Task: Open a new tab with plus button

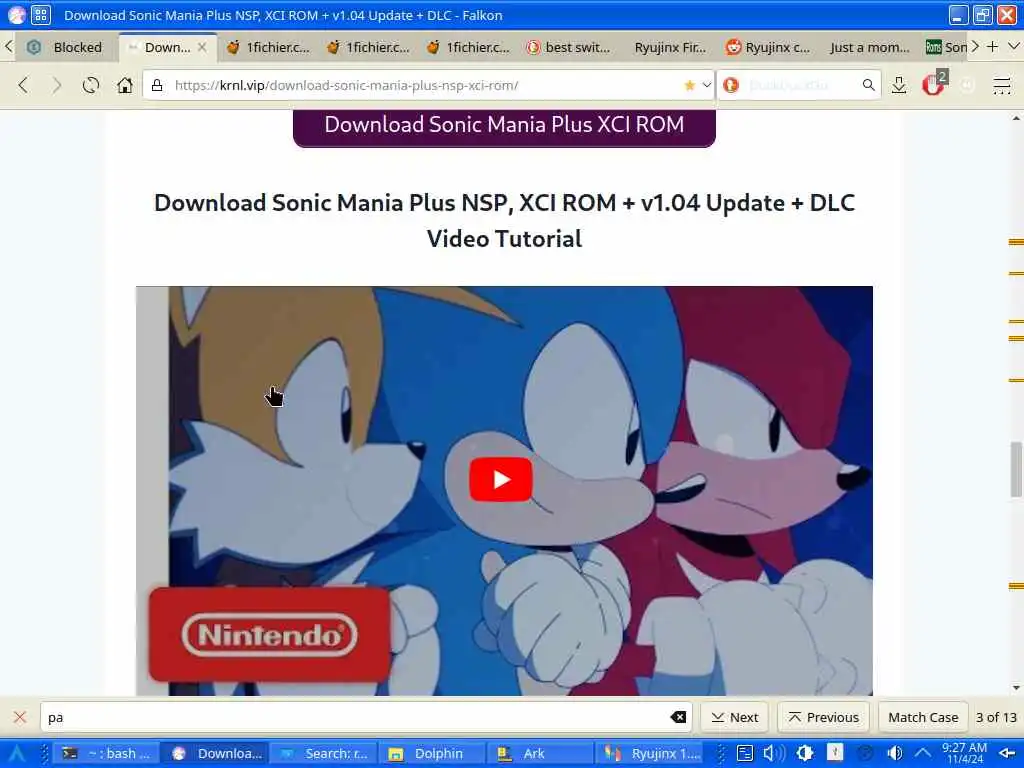Action: (x=993, y=46)
